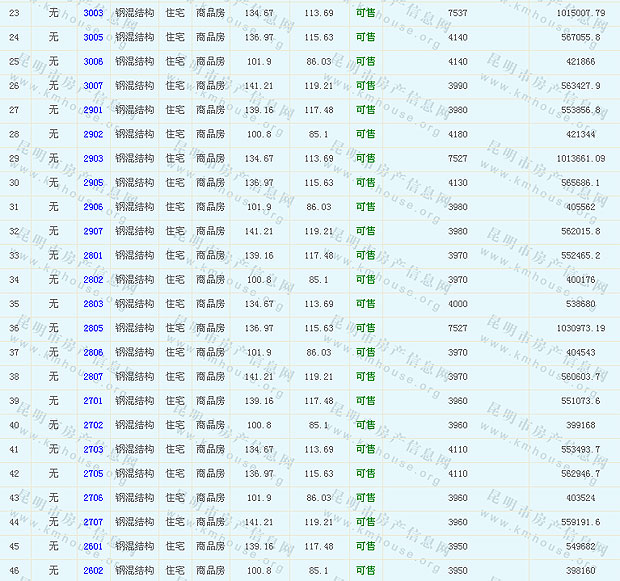Open room 2602 link
This screenshot has width=620, height=581.
point(93,571)
